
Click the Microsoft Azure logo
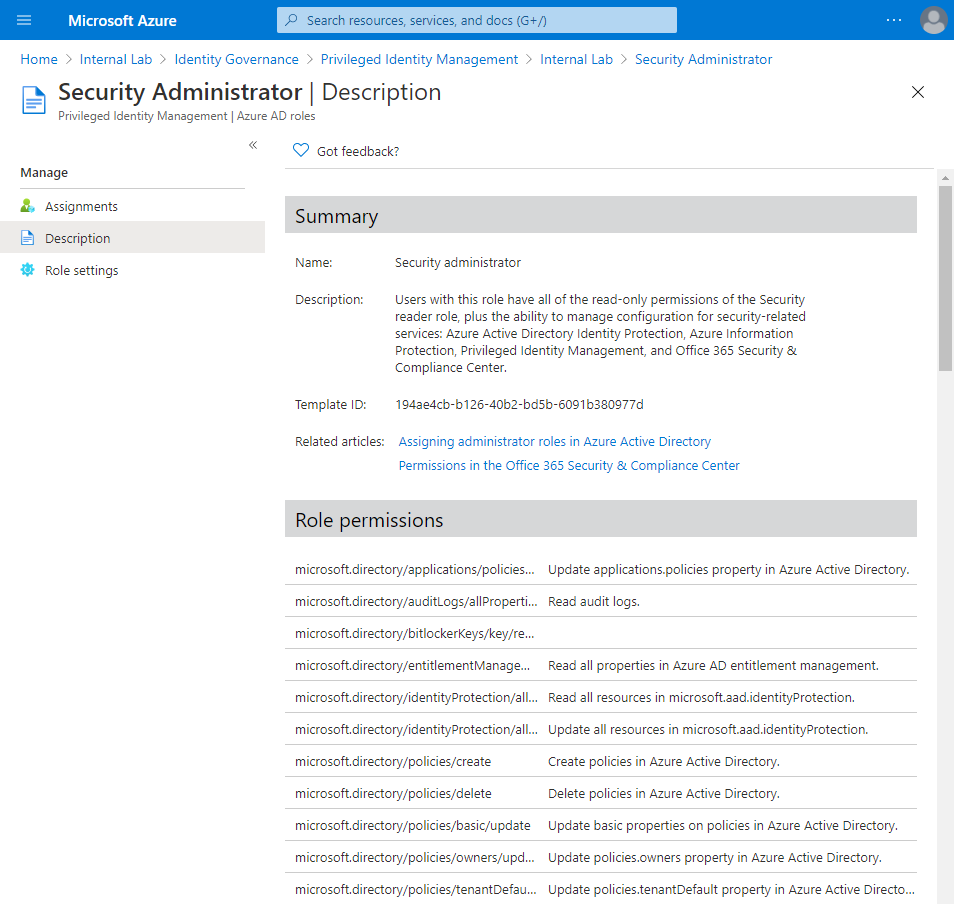122,20
